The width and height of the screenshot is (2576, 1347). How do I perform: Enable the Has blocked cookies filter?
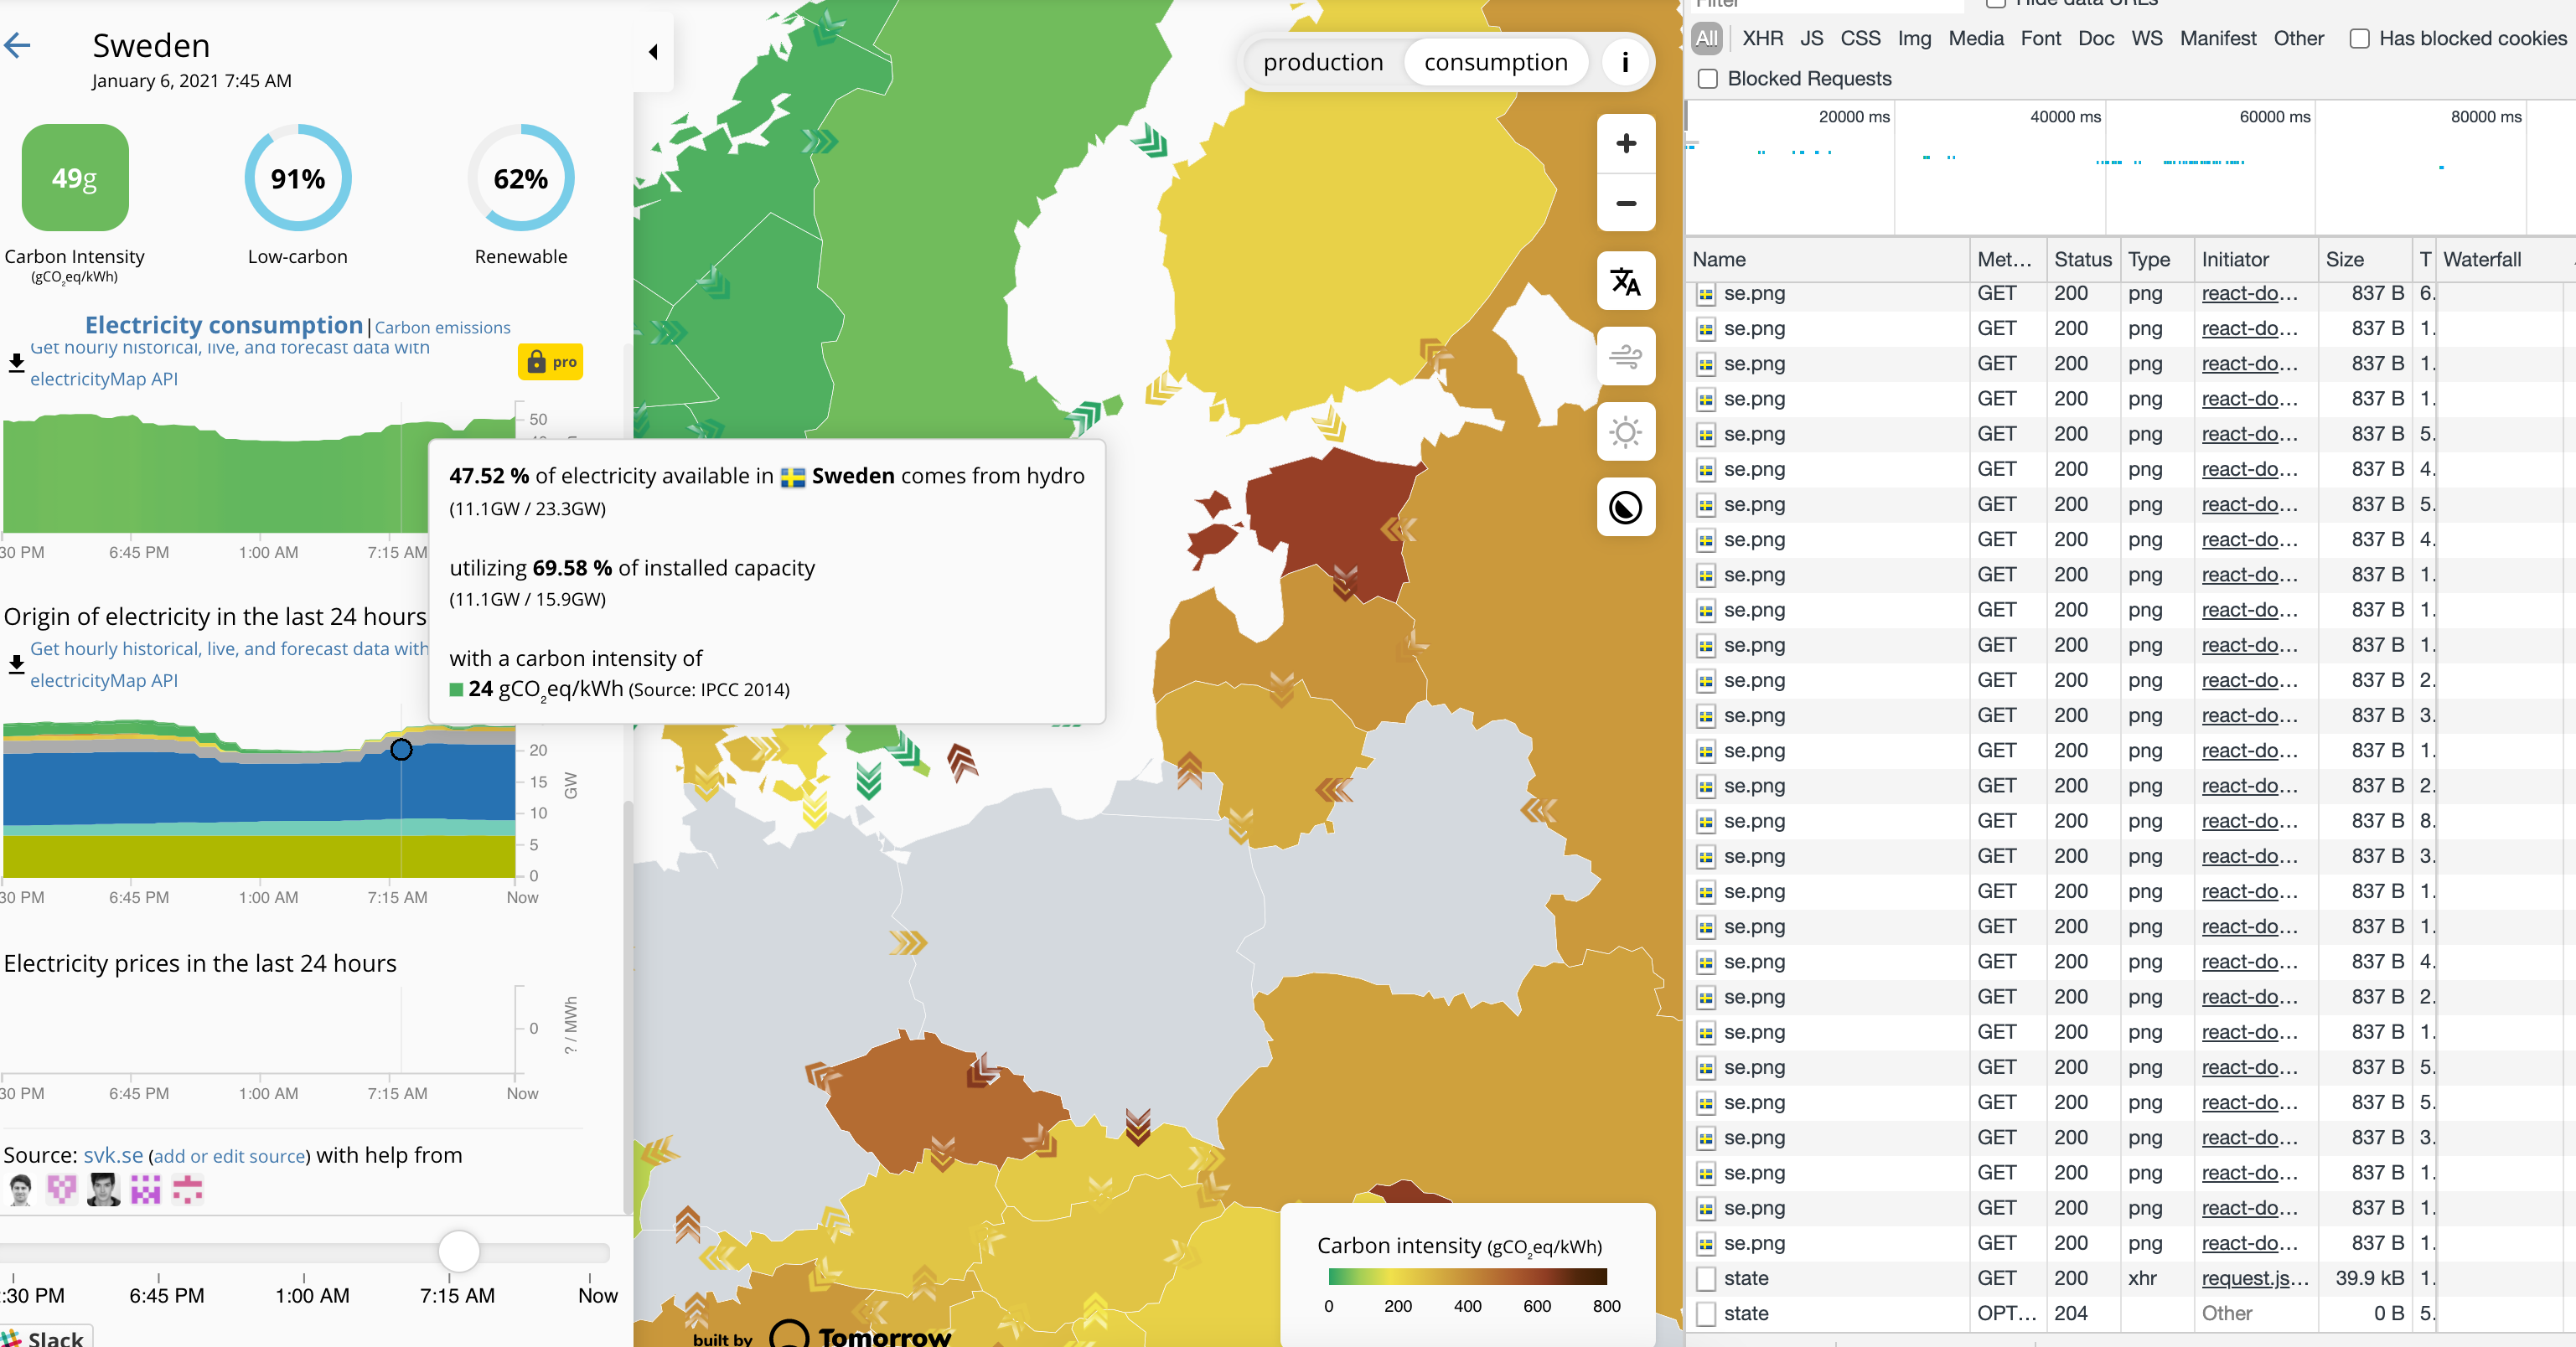pos(2361,39)
